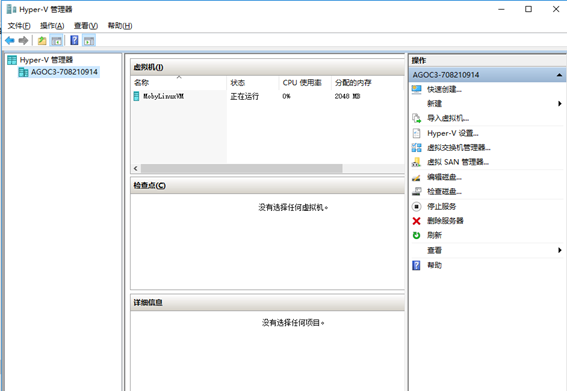The width and height of the screenshot is (567, 391).
Task: Click the Forward arrow toolbar icon
Action: [x=23, y=41]
